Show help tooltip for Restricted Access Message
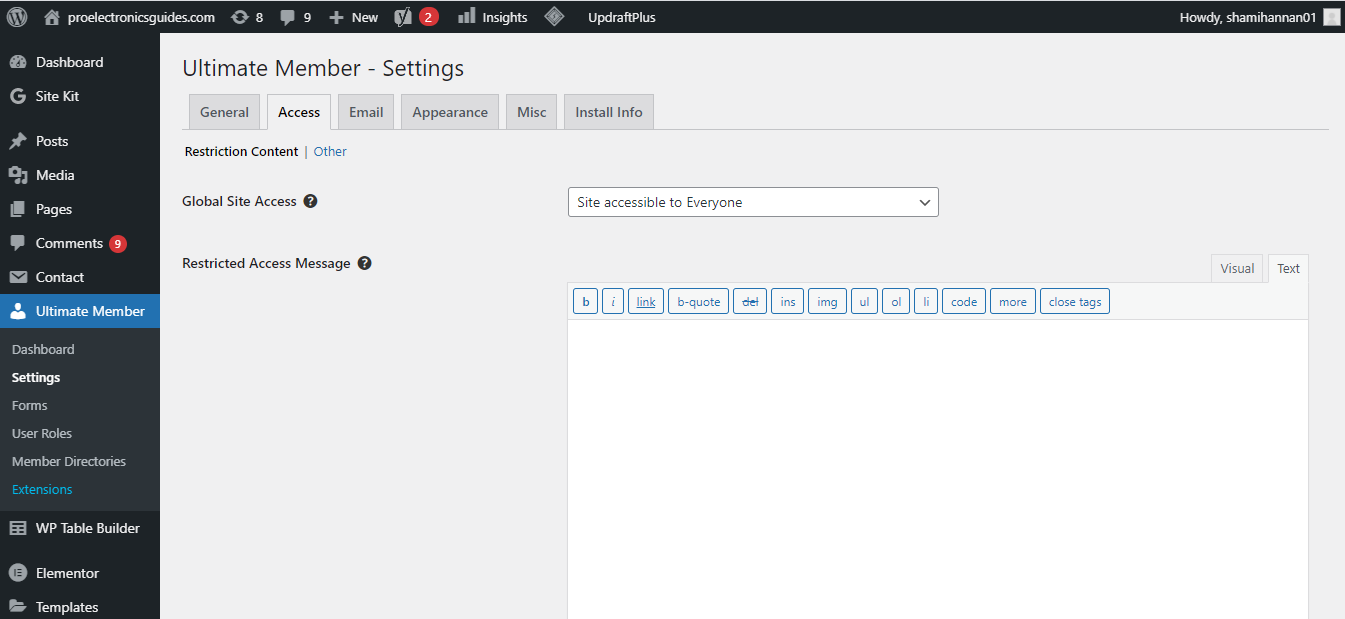 coord(364,263)
